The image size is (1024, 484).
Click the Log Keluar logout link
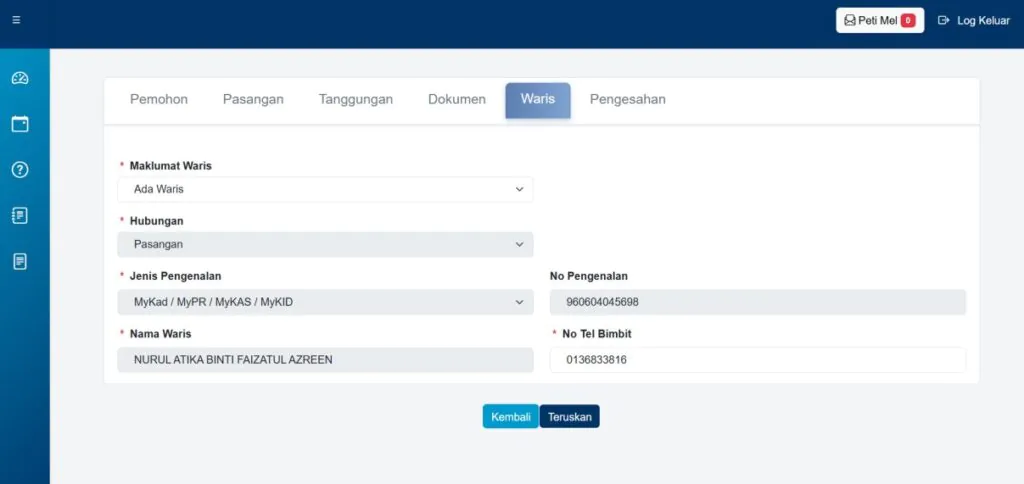(974, 20)
